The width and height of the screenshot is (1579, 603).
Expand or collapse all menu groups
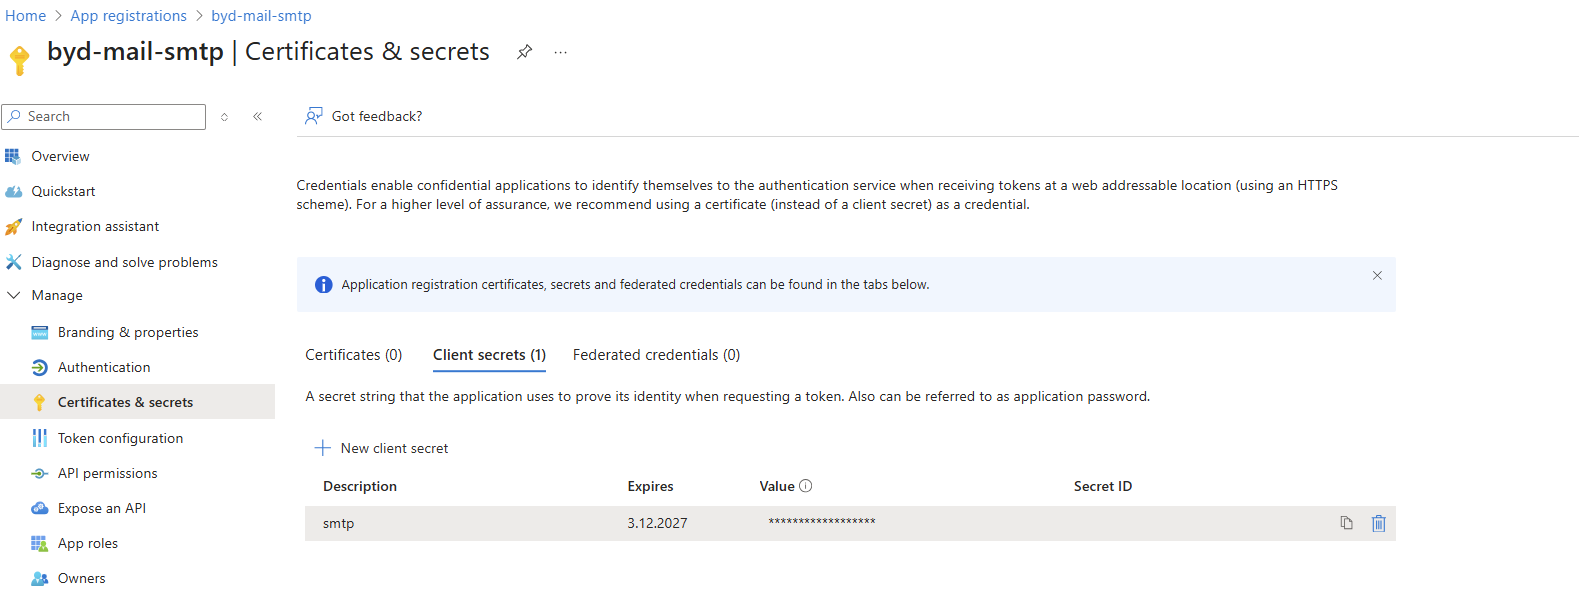click(x=225, y=117)
